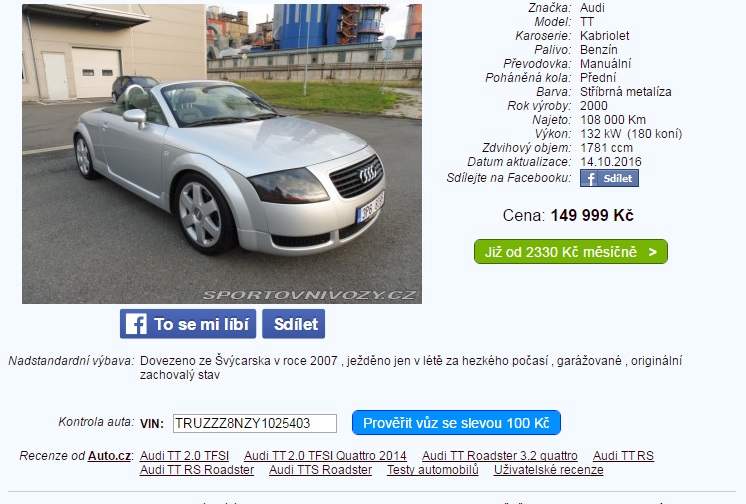Viewport: 746px width, 504px height.
Task: Open the monthly financing offer 'Již od 2330 Kč měsíčně'
Action: pyautogui.click(x=571, y=252)
